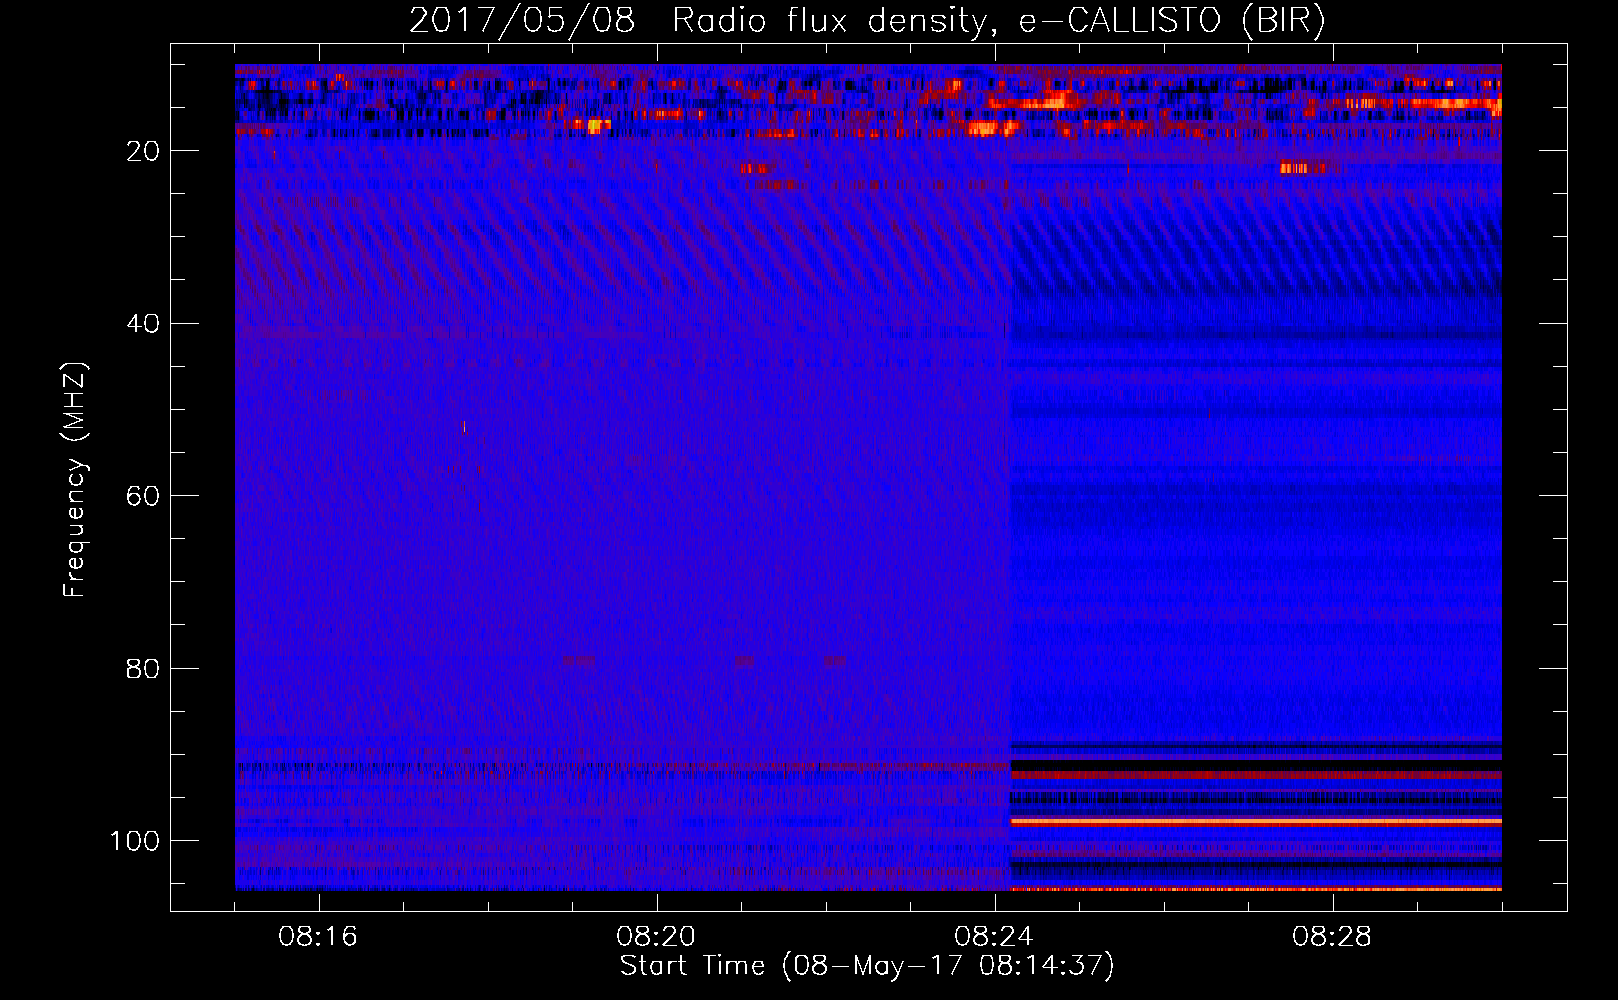
Task: Click the 'Start Time (08-May-17 08:14:37)' label
Action: pos(867,966)
